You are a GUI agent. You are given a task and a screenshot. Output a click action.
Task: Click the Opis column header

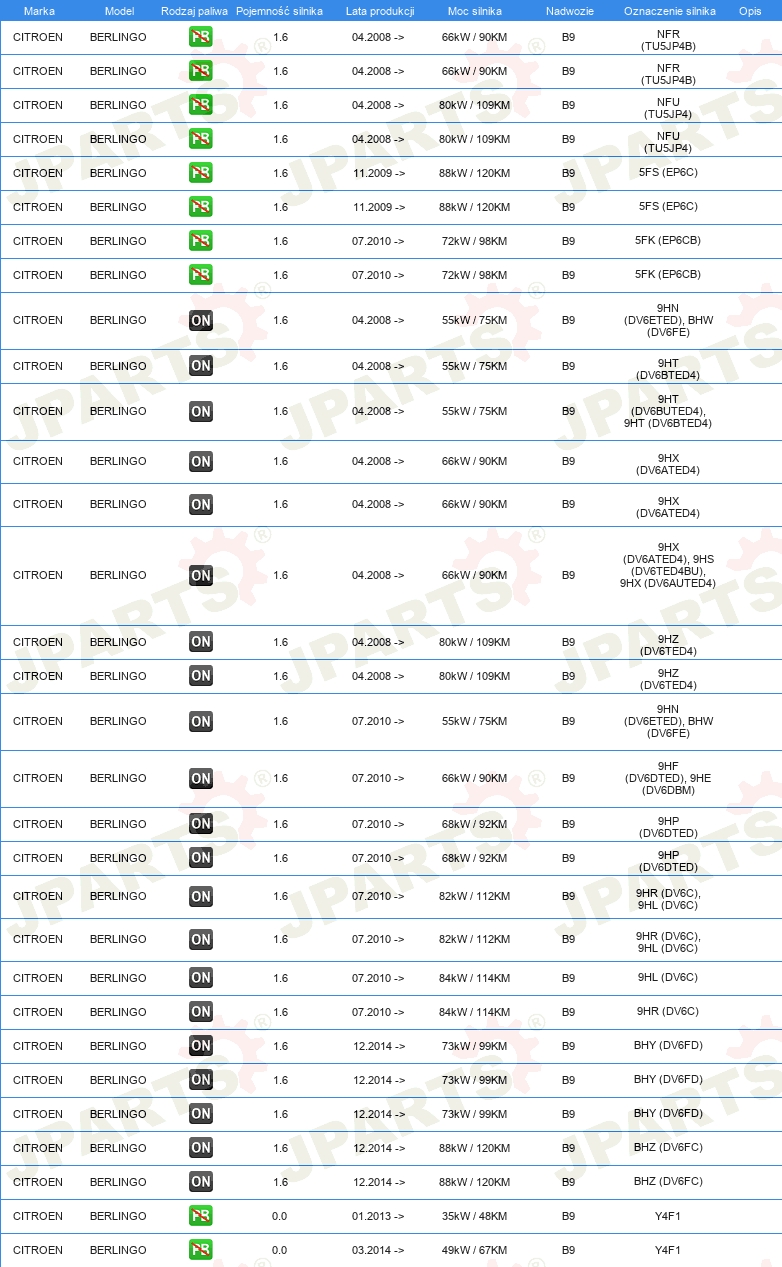pos(750,11)
